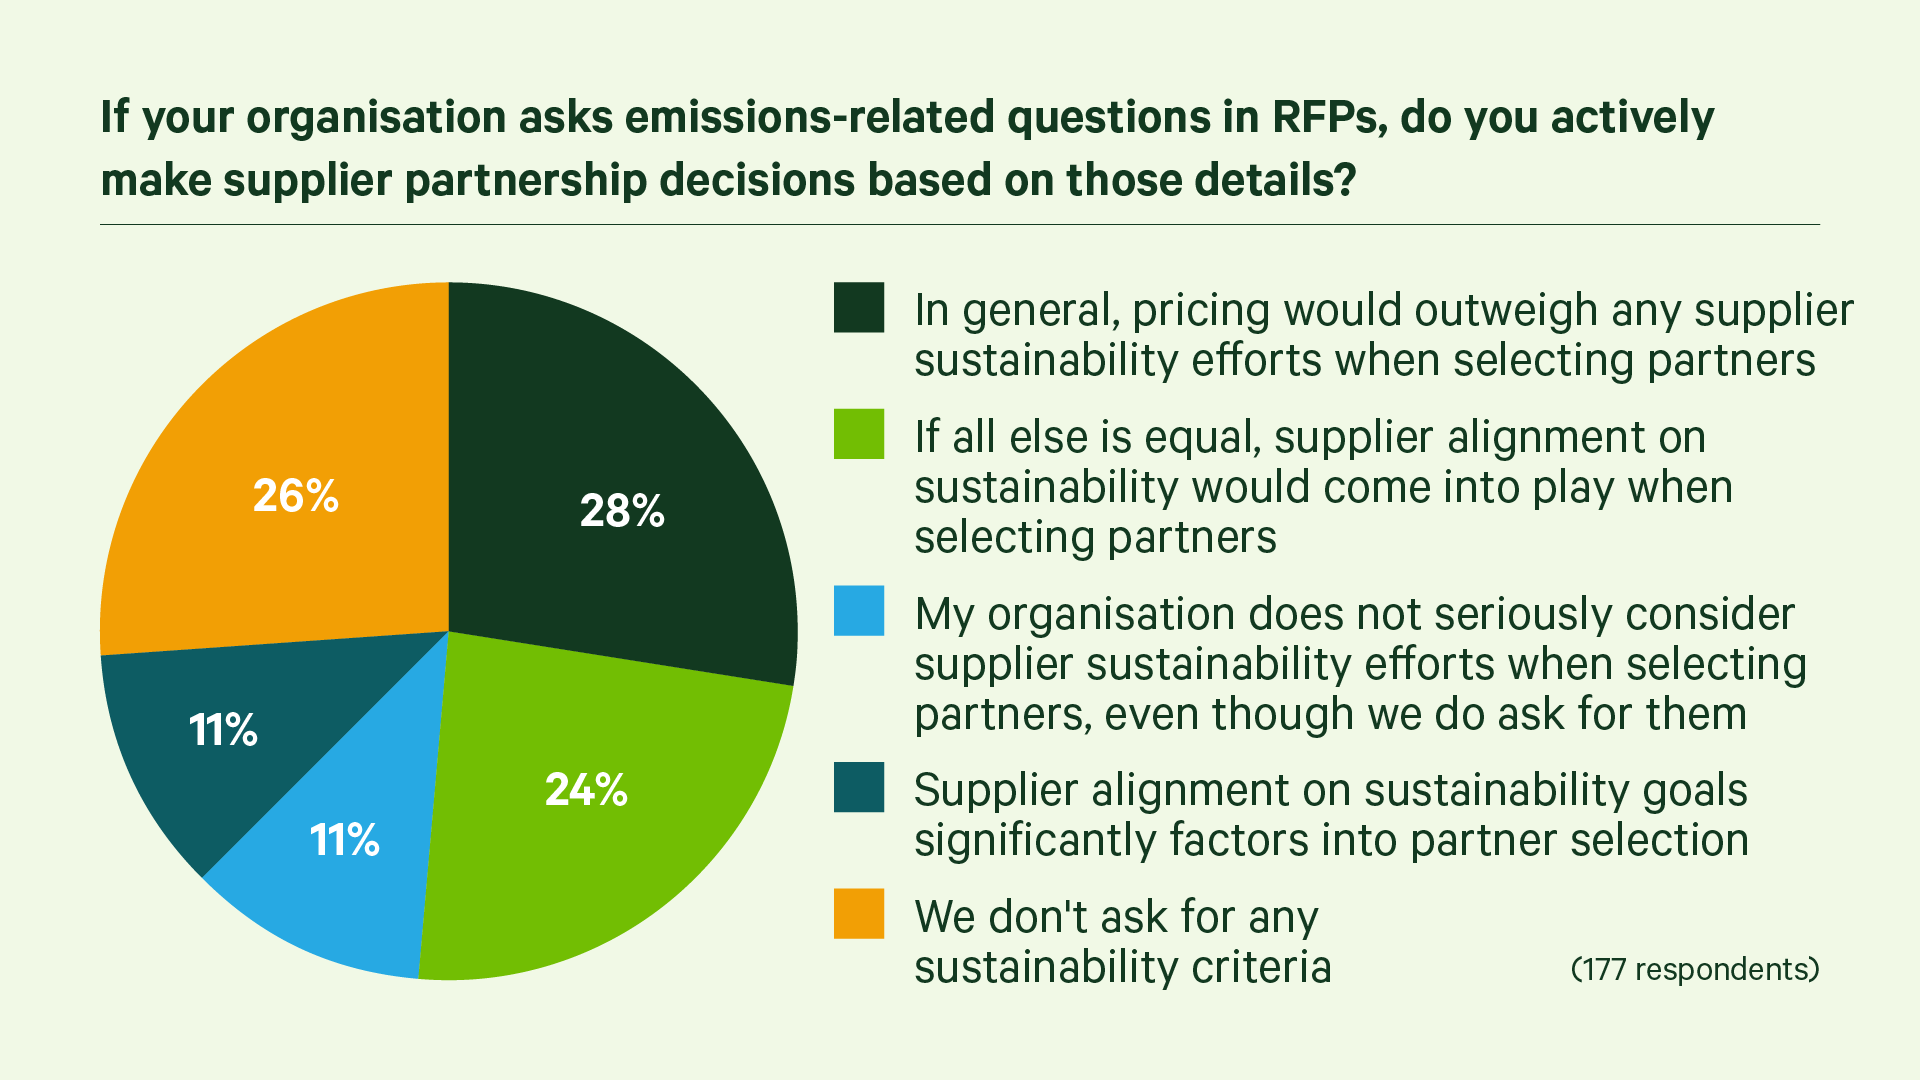Click the "(177 respondents)" note
Viewport: 1920px width, 1080px height.
pos(1695,969)
